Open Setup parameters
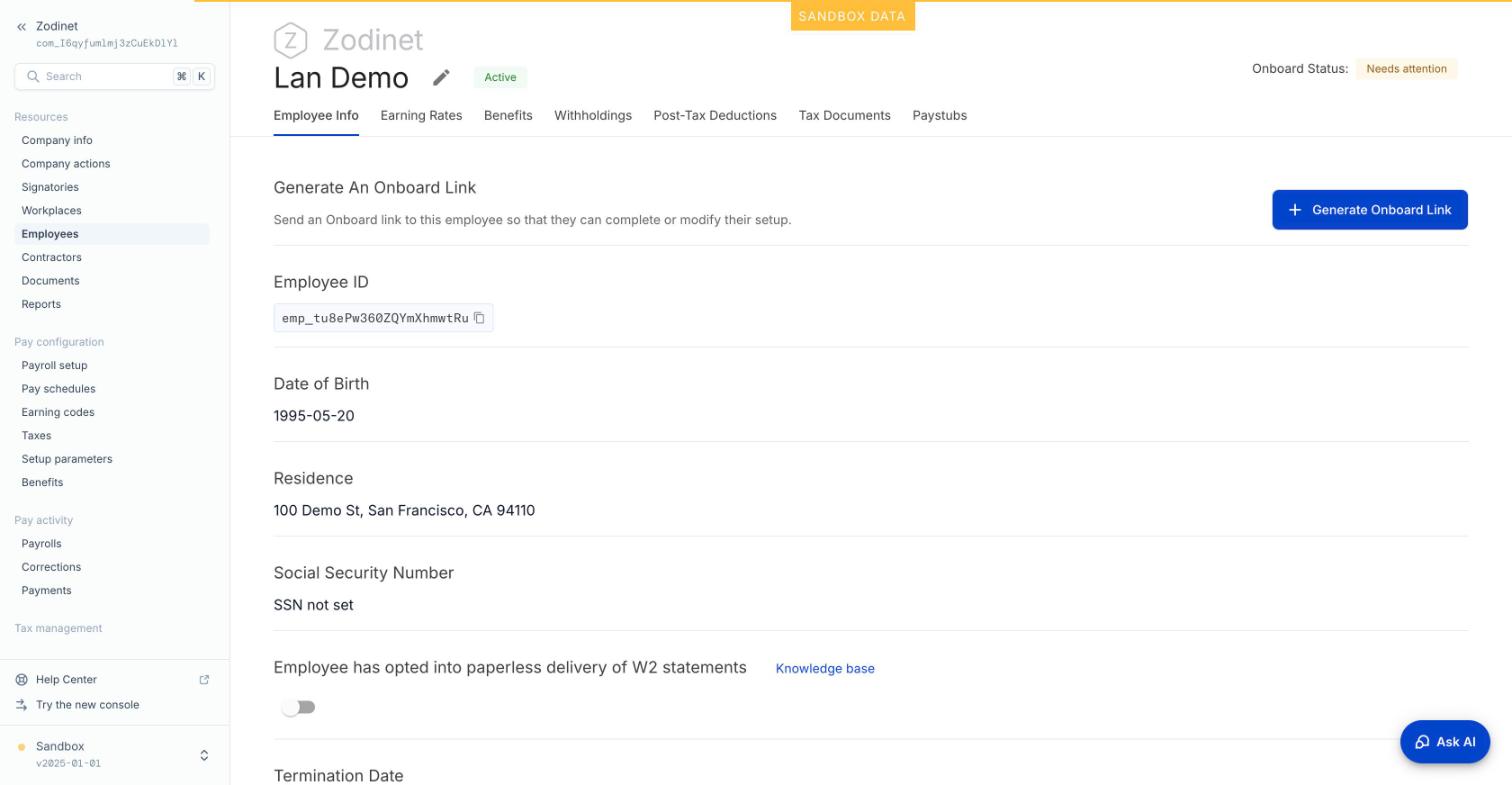1512x785 pixels. coord(67,459)
